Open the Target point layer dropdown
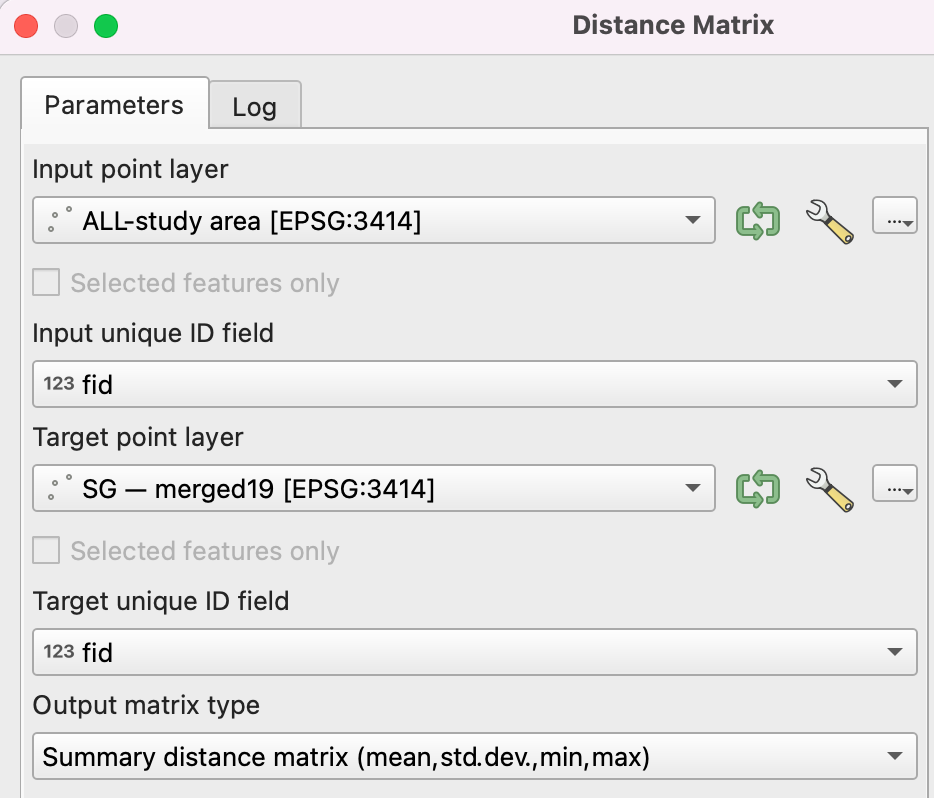934x798 pixels. (x=692, y=489)
